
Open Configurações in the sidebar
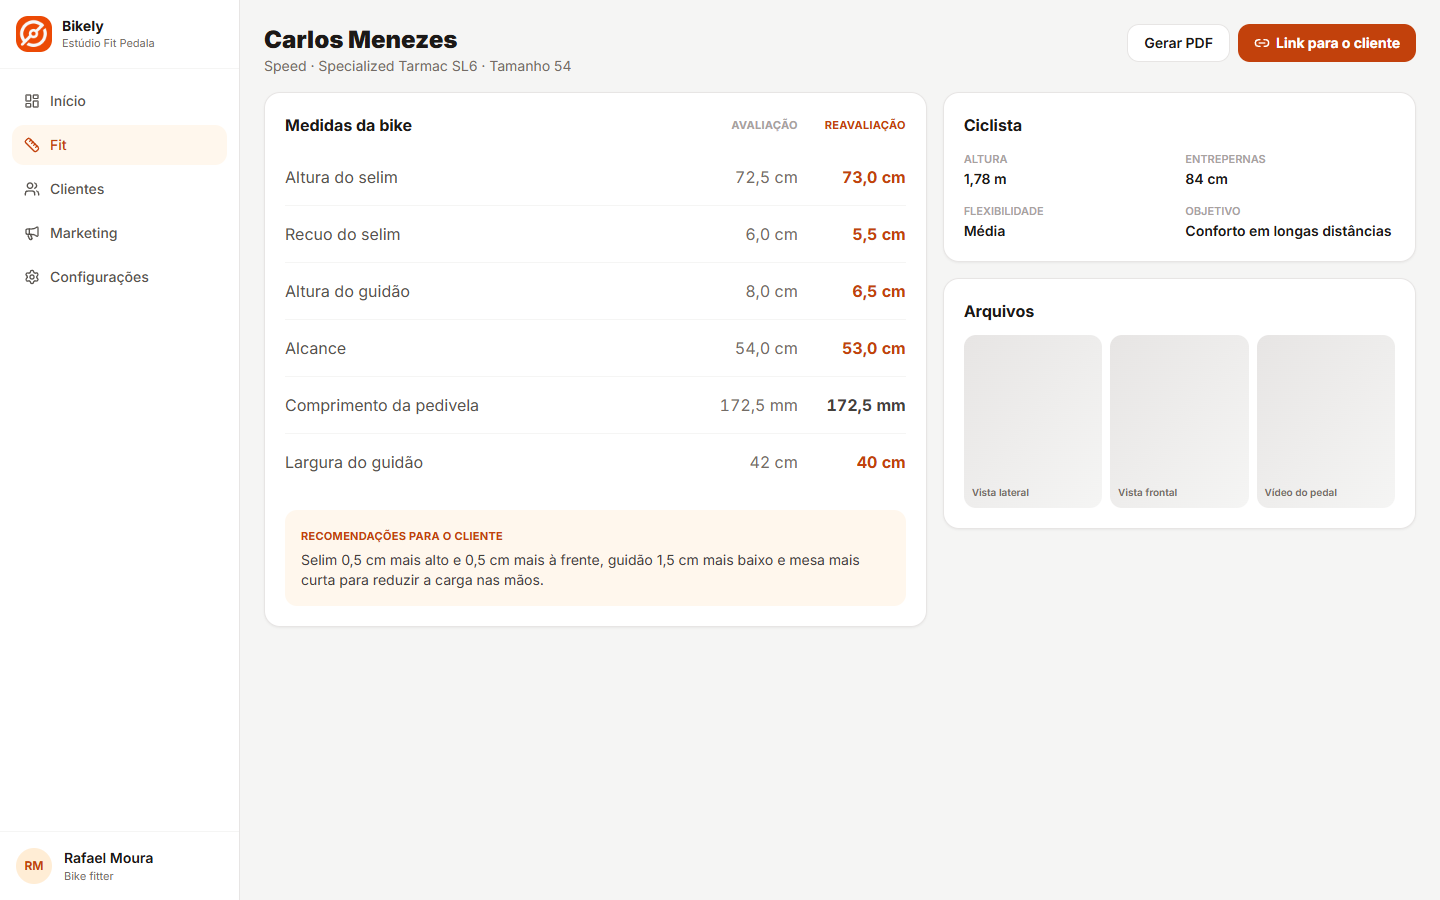point(119,277)
